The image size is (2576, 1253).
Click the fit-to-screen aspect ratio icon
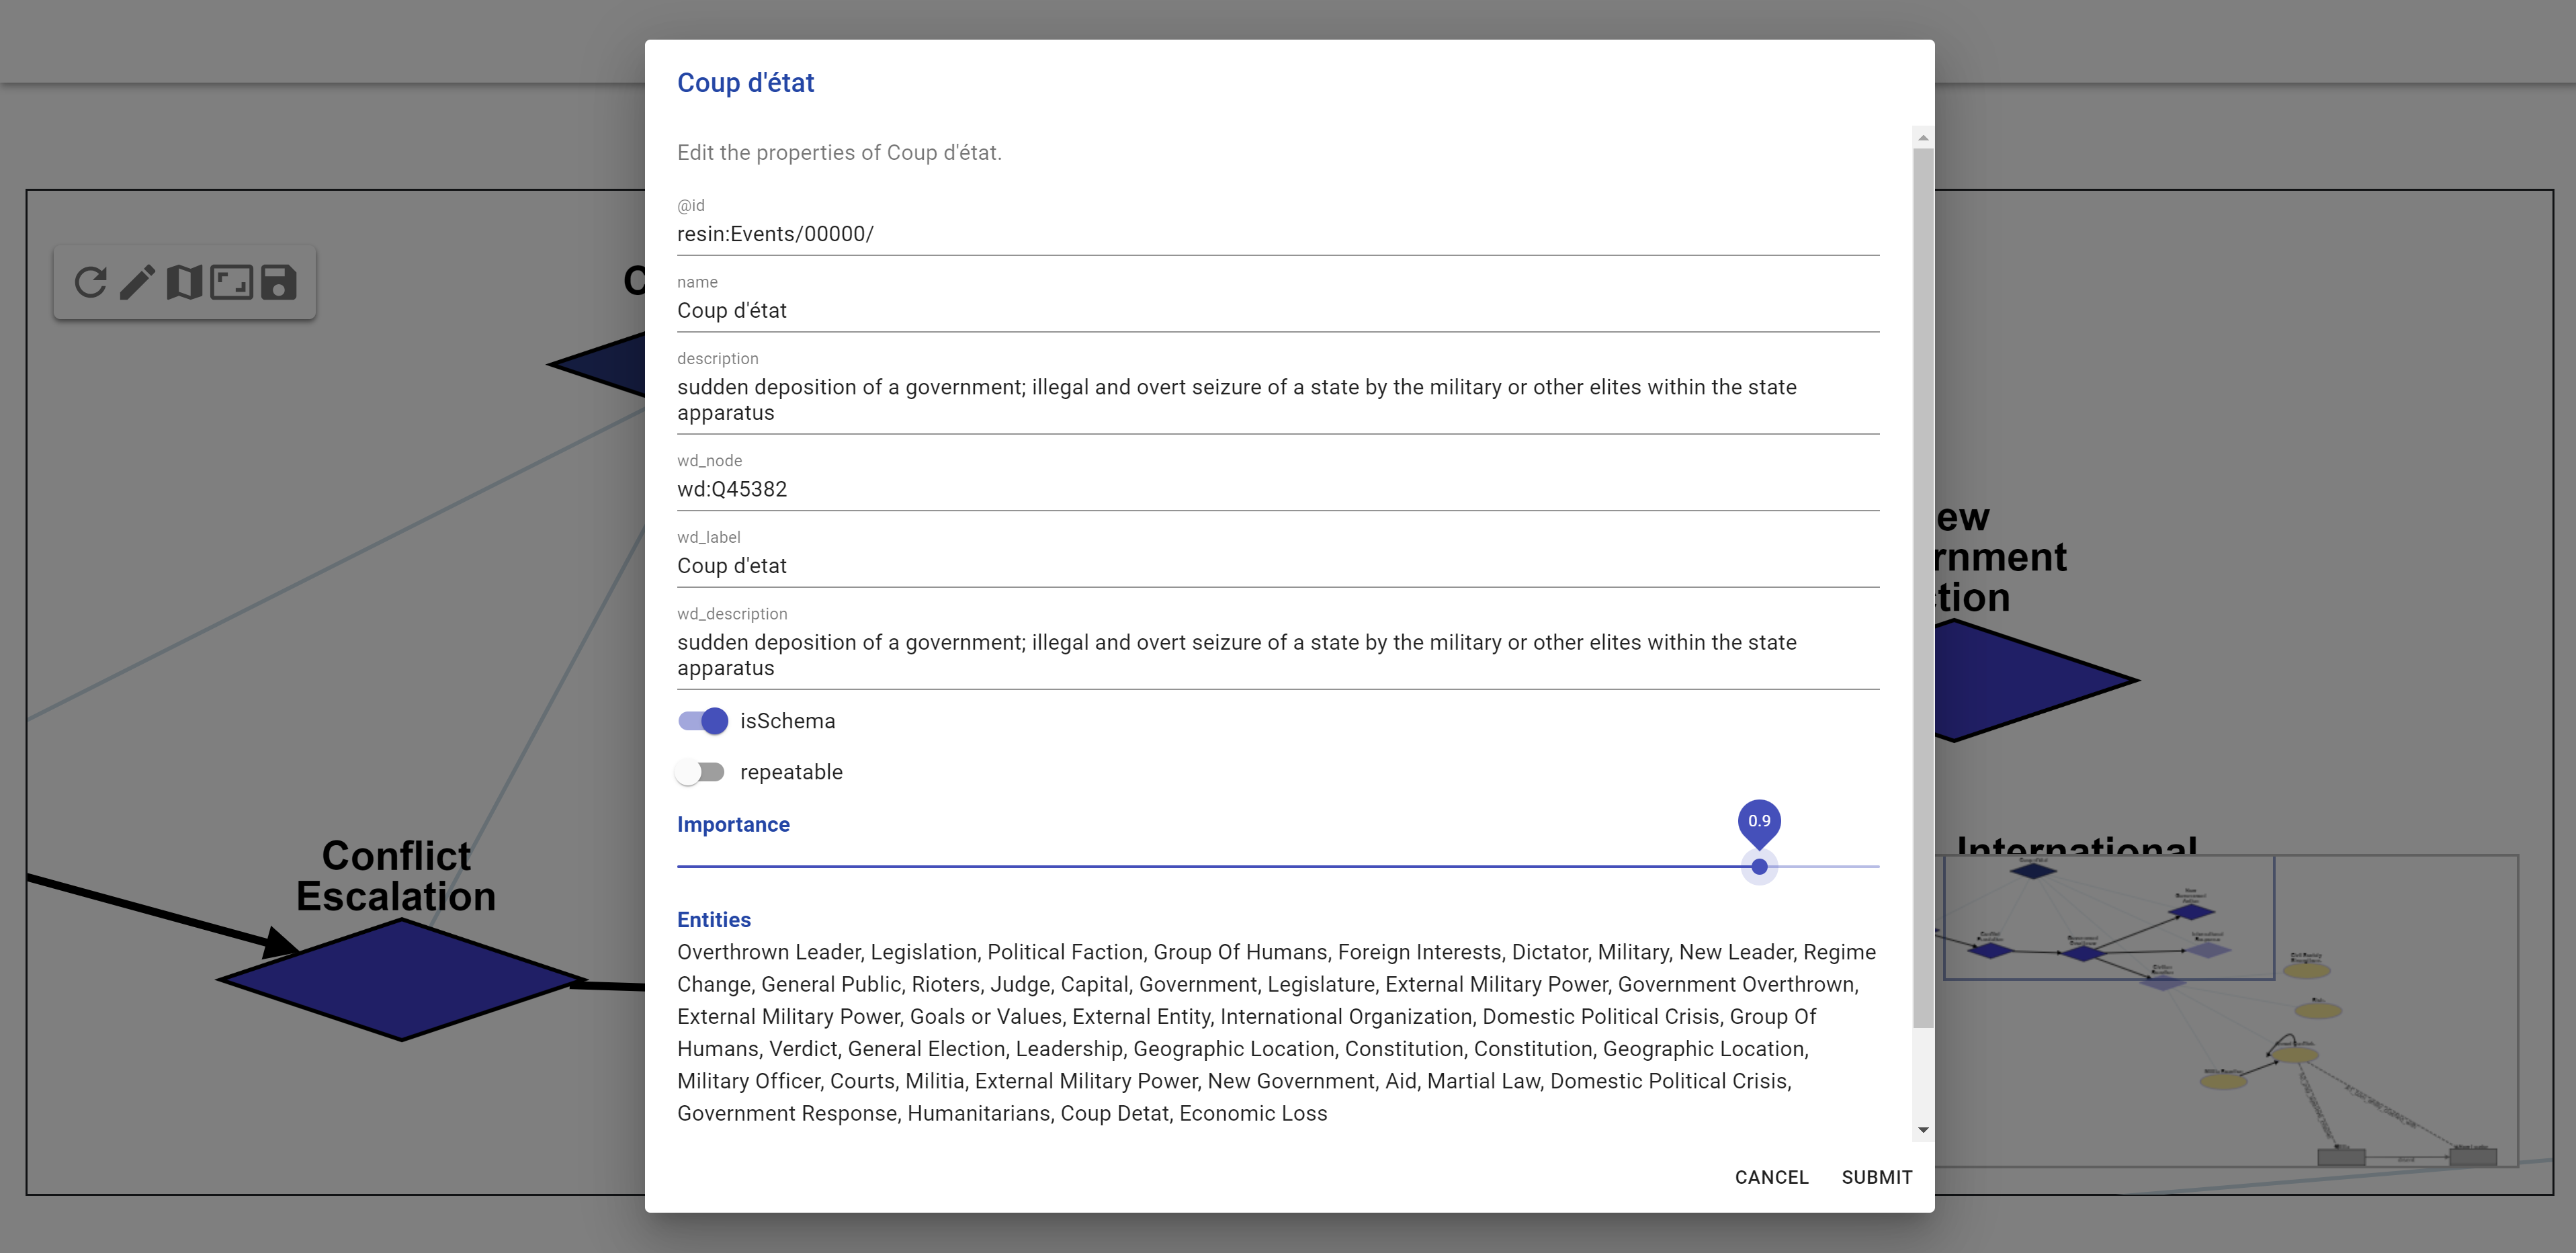tap(231, 282)
